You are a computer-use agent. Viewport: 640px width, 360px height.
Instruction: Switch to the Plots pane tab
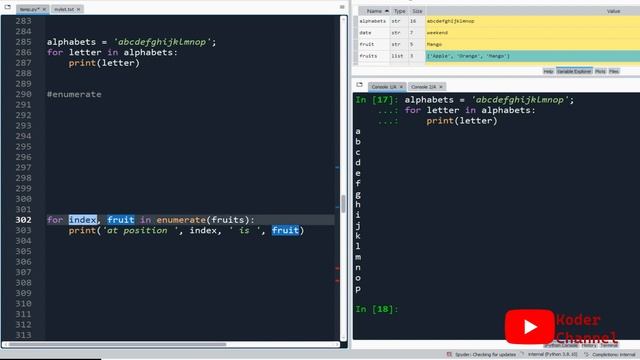pyautogui.click(x=600, y=71)
